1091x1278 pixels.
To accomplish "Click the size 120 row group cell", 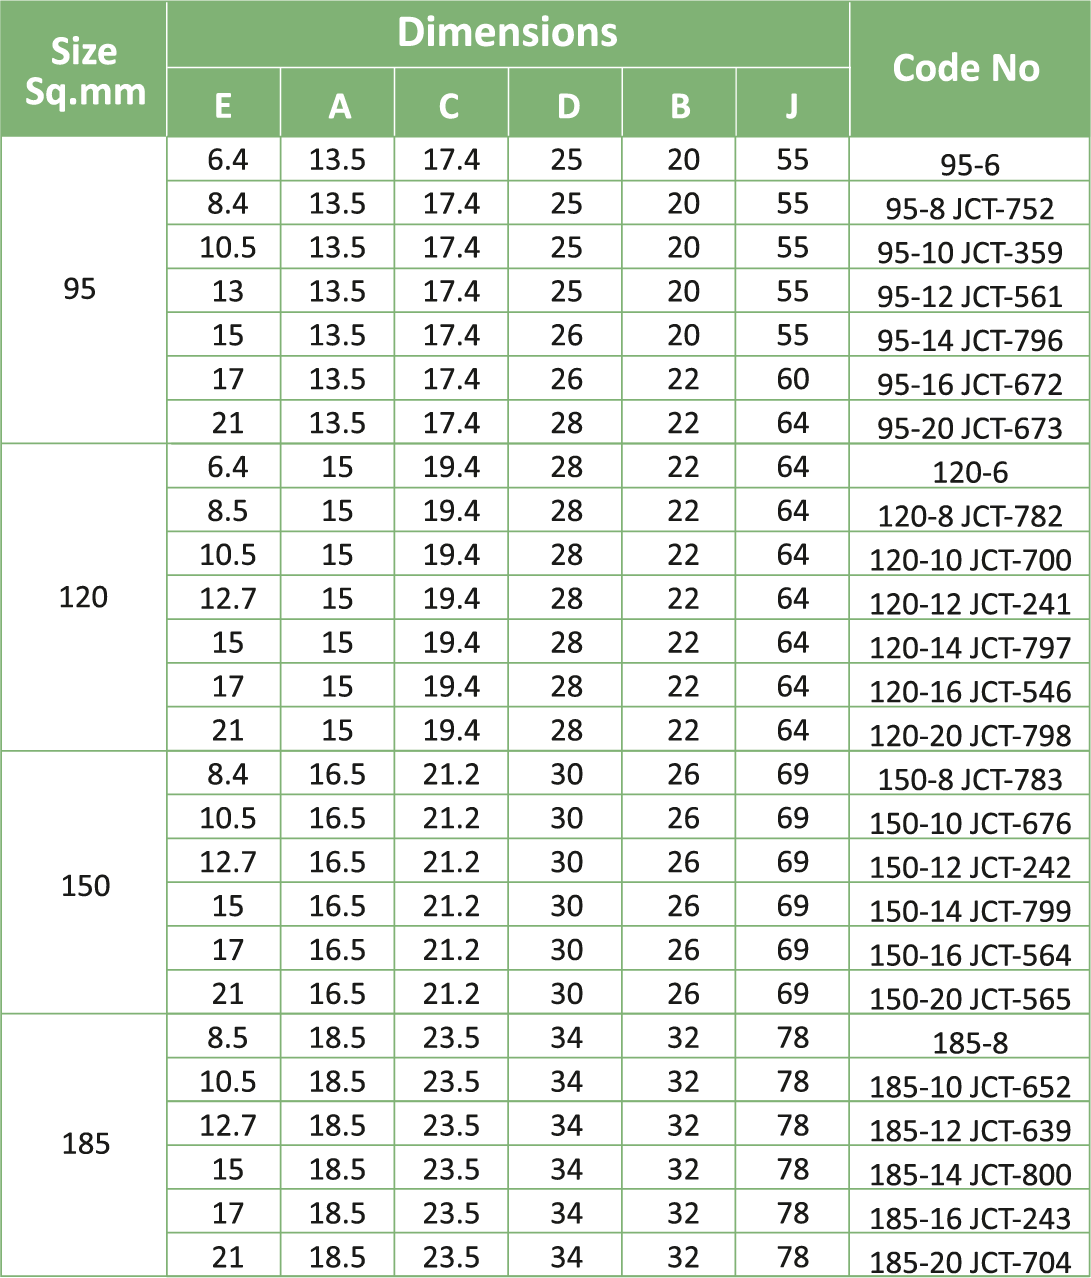I will pyautogui.click(x=83, y=598).
